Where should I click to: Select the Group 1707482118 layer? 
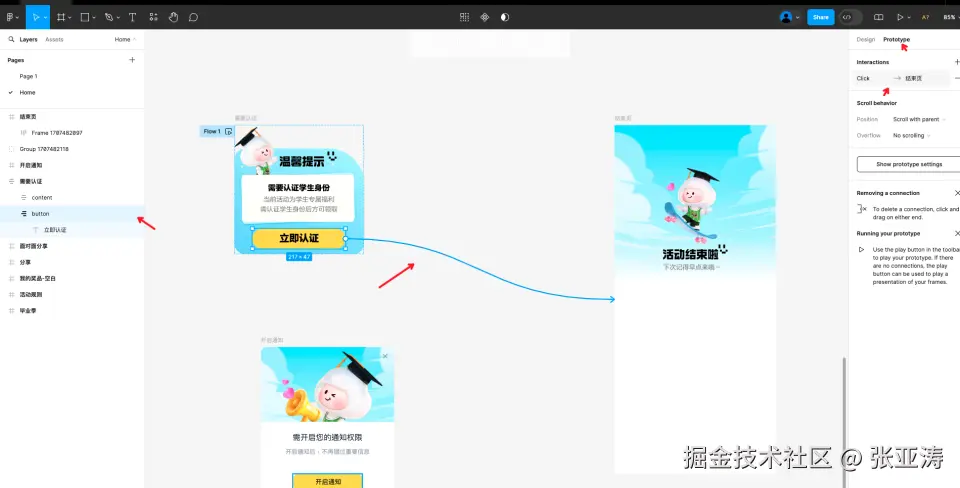pos(72,149)
